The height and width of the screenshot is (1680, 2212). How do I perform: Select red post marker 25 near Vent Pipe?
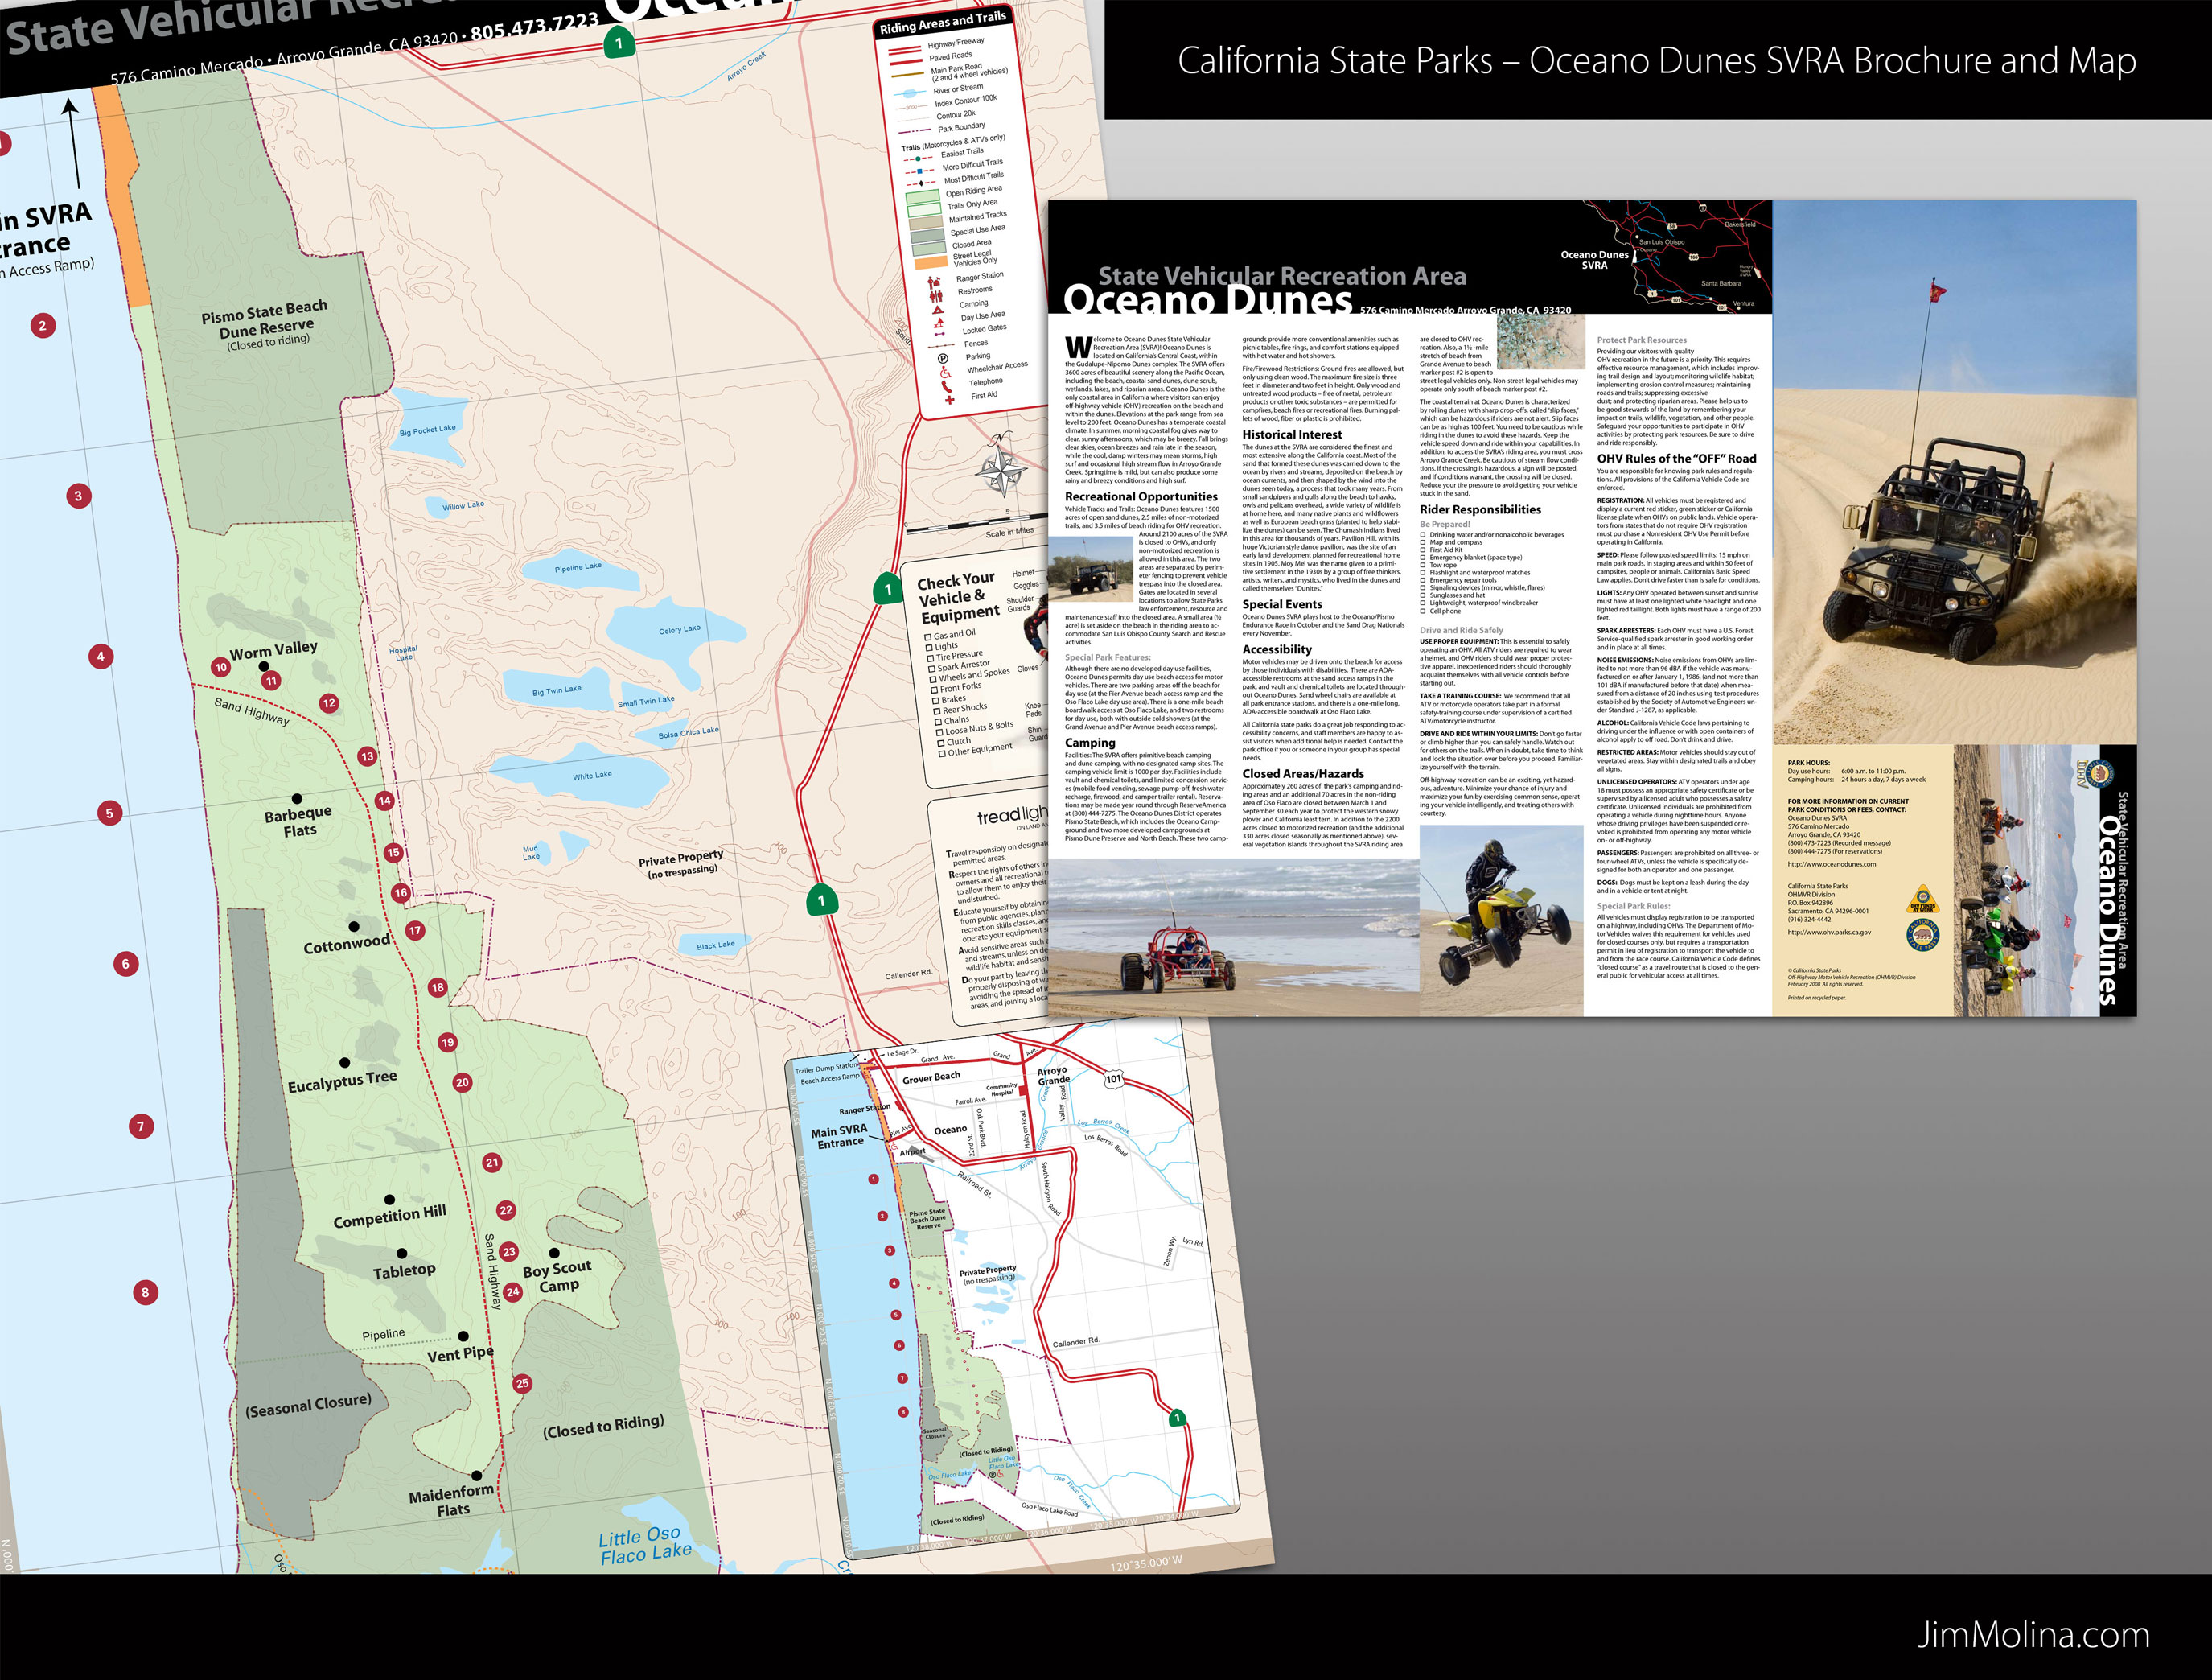coord(522,1384)
